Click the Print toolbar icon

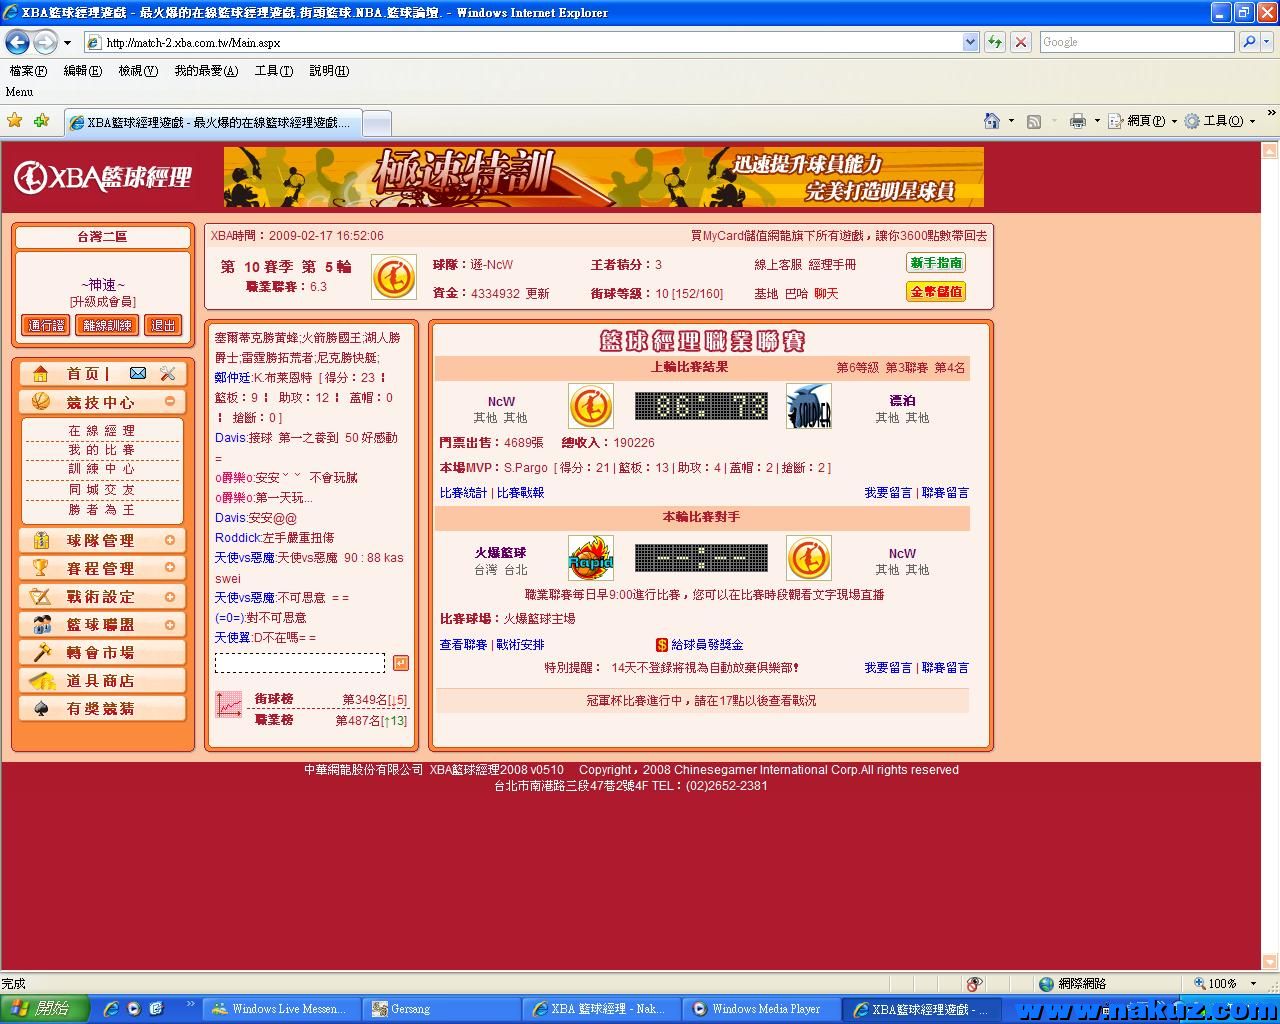1077,121
